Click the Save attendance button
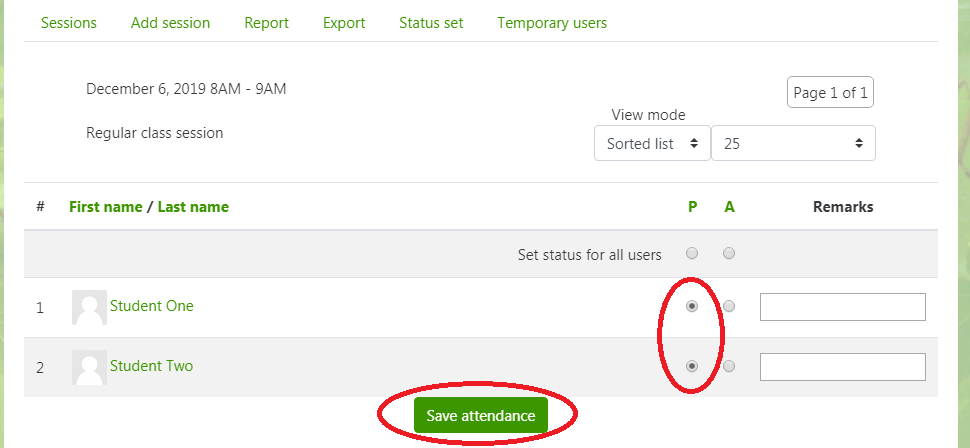Image resolution: width=970 pixels, height=448 pixels. [x=481, y=415]
